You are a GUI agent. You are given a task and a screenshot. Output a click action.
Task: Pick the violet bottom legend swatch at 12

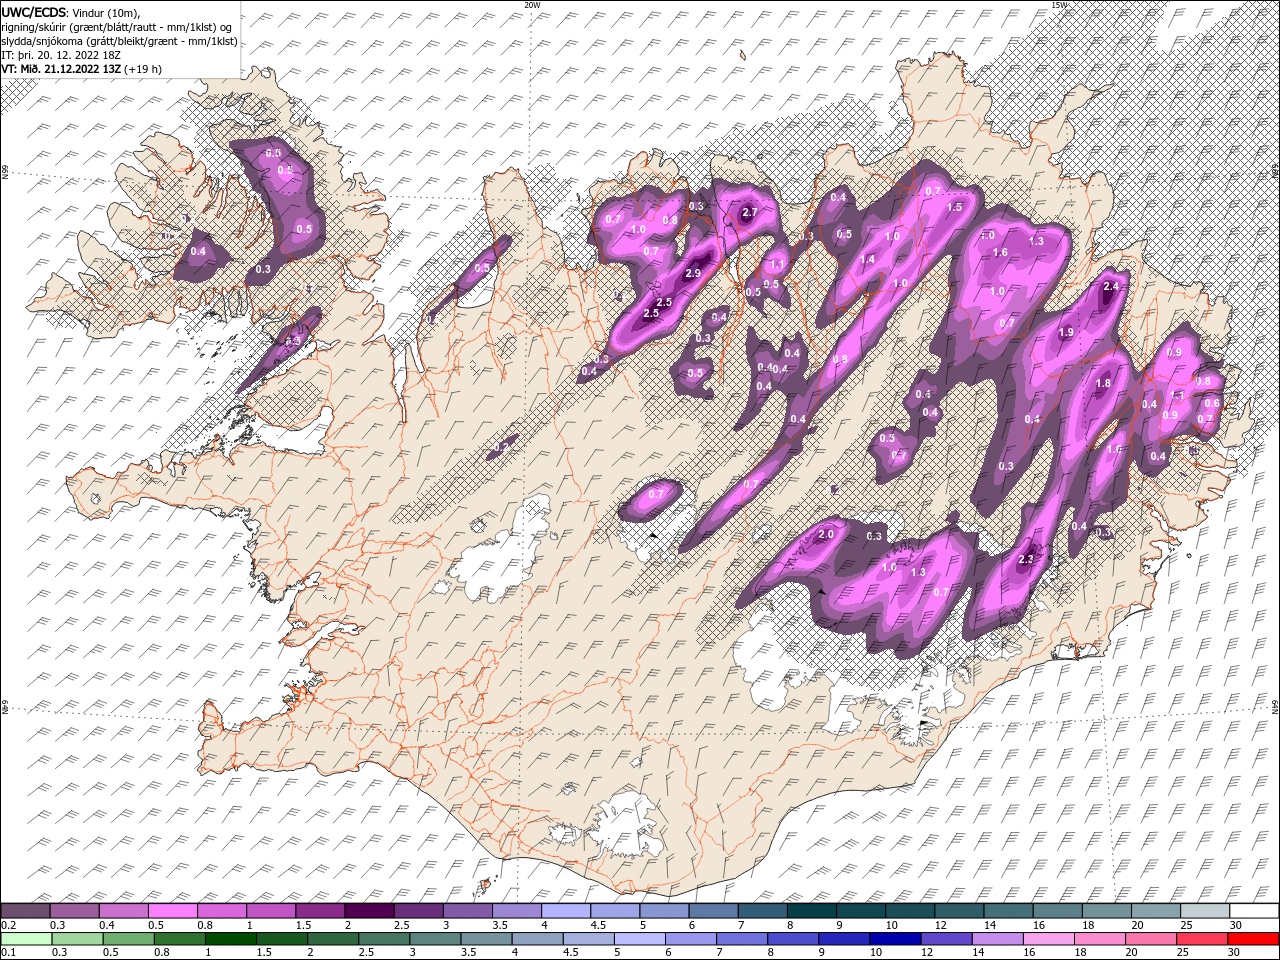[946, 938]
